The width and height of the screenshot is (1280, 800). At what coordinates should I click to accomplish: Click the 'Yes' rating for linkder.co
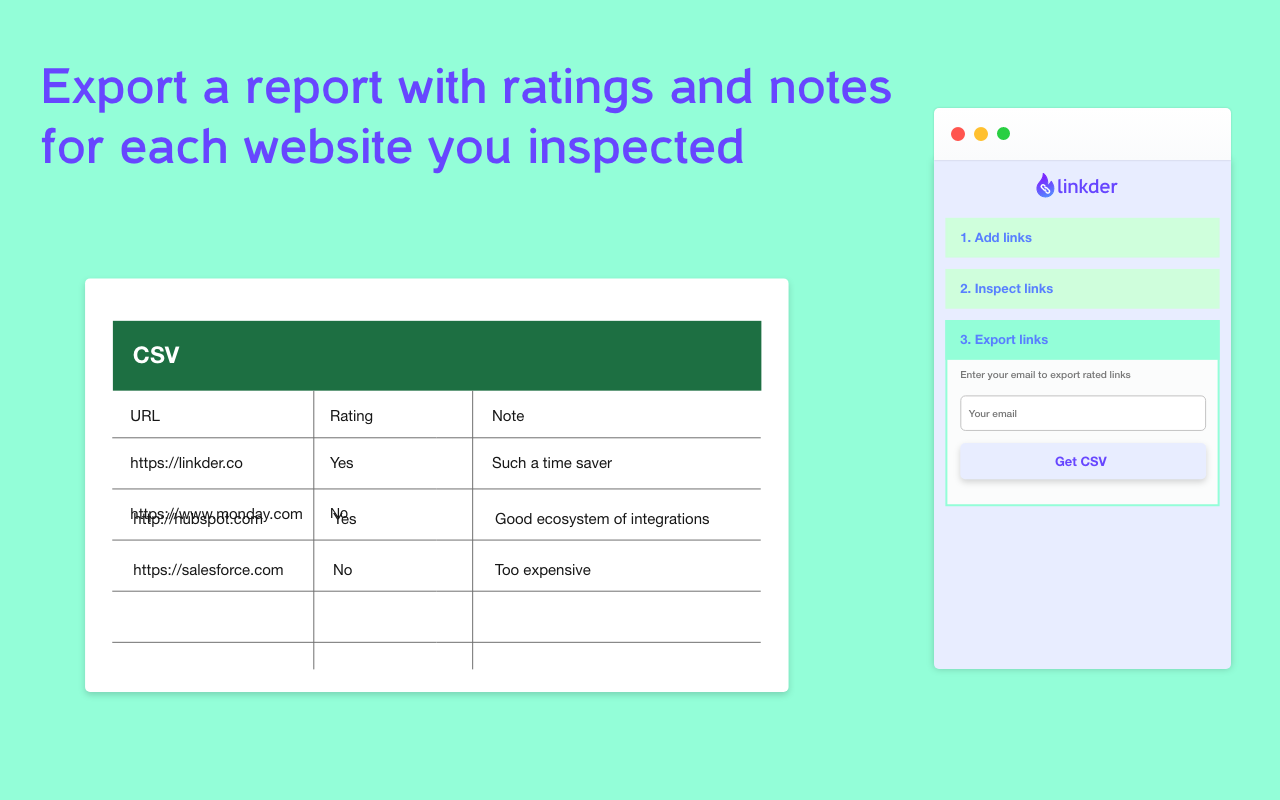coord(342,463)
